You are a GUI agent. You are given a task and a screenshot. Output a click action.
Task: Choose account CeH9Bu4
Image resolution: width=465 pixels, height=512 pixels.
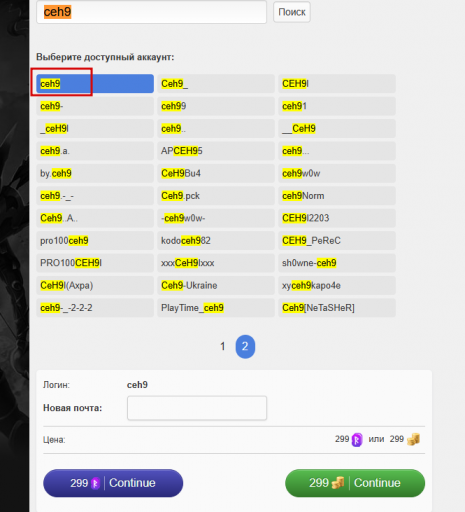click(216, 173)
